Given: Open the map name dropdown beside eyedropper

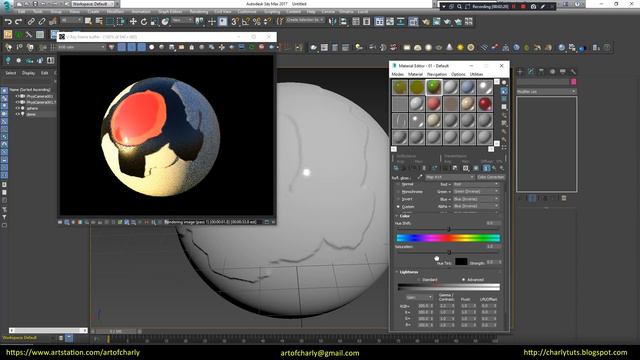Looking at the screenshot, I should click(450, 177).
